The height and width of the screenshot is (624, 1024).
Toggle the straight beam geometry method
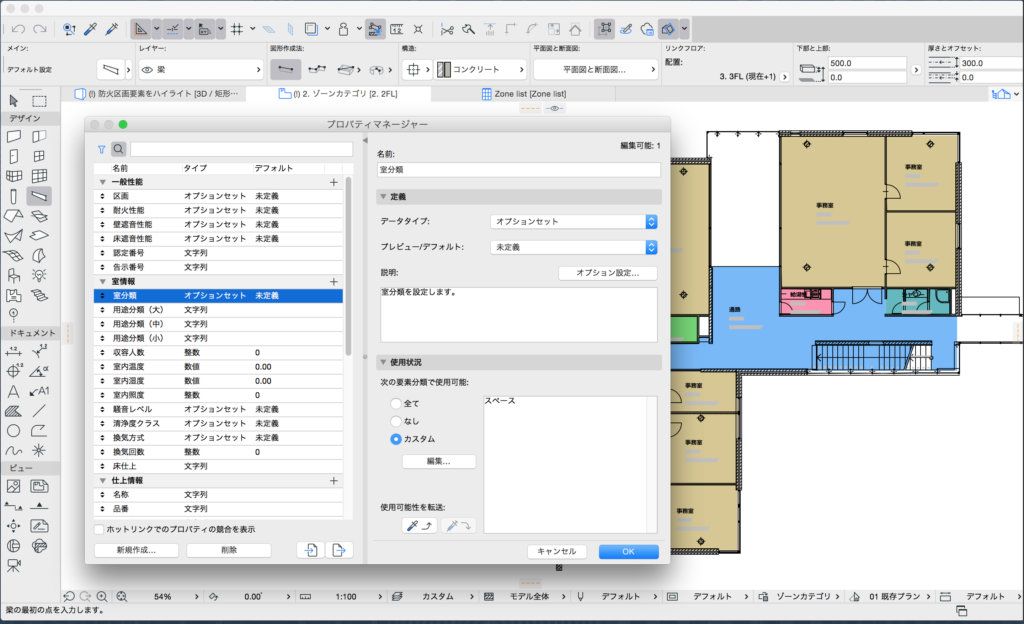[x=286, y=69]
